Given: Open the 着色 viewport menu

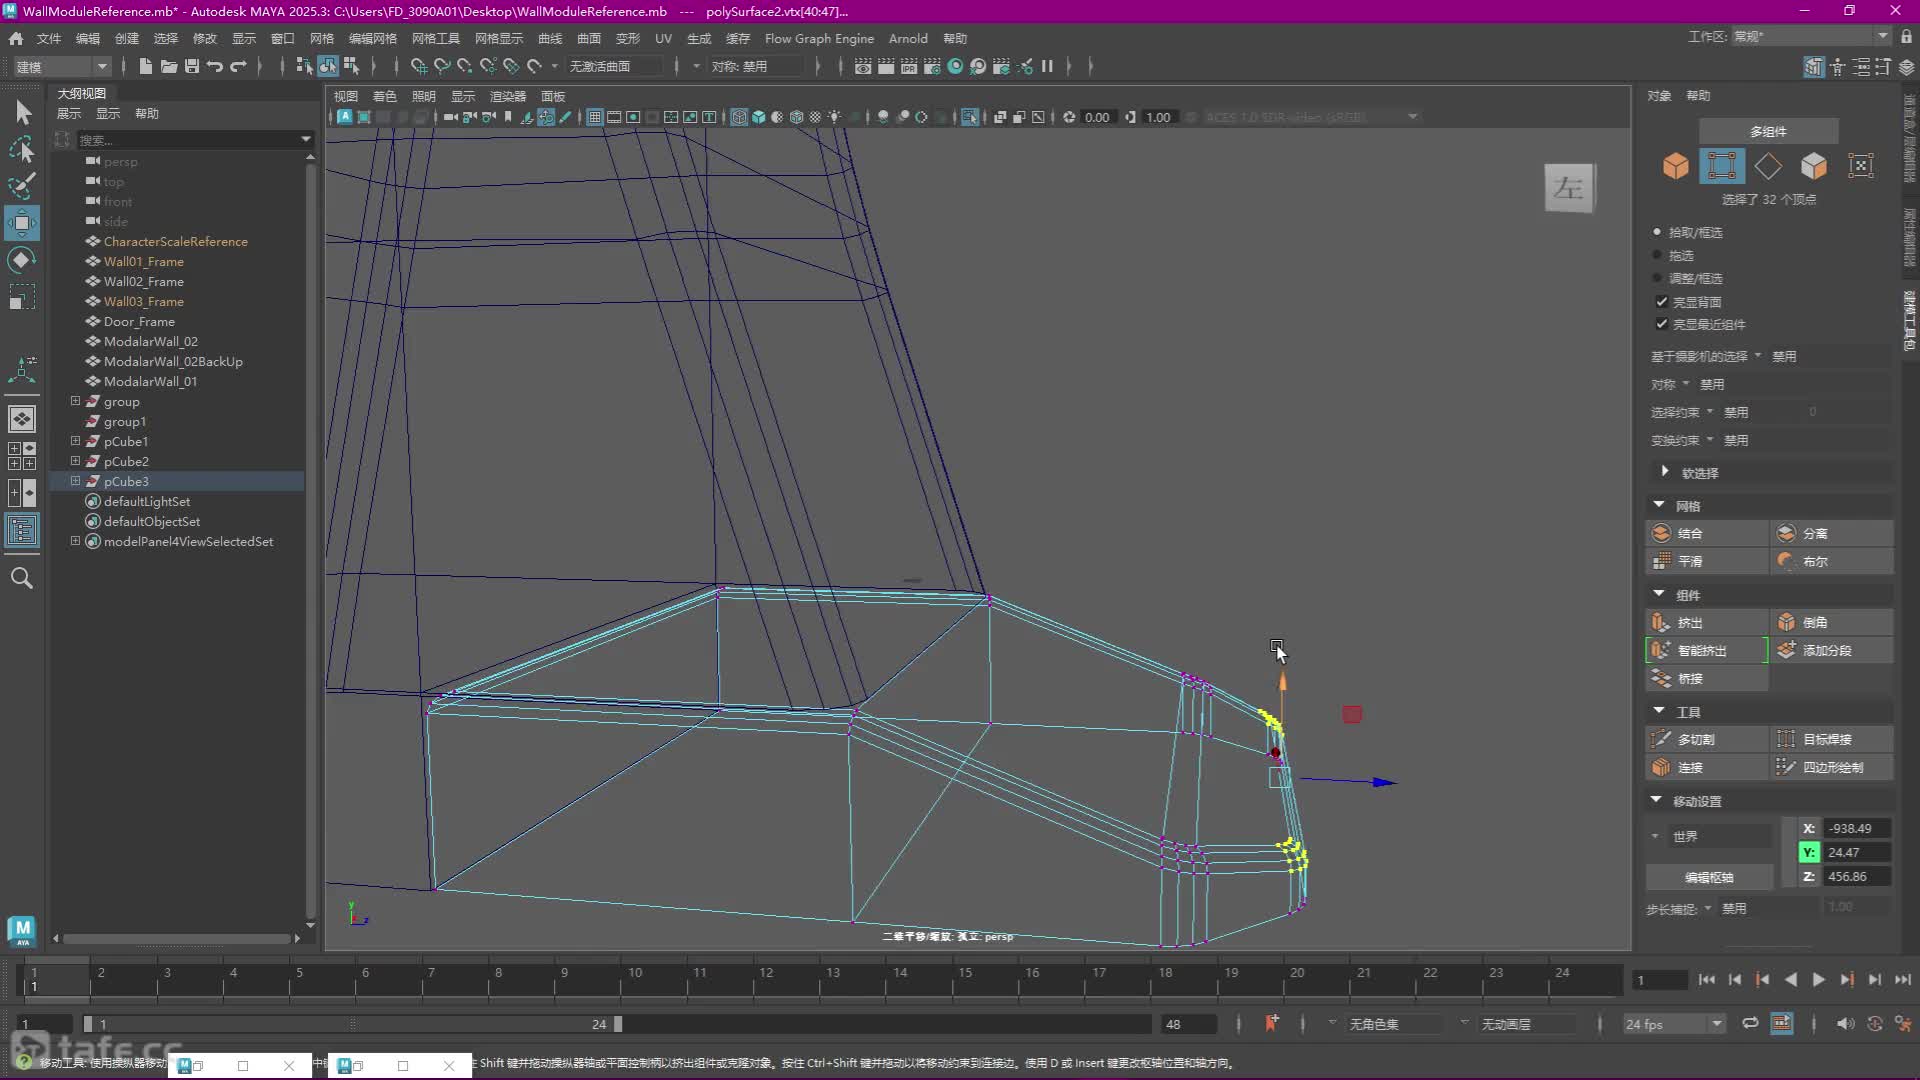Looking at the screenshot, I should pyautogui.click(x=384, y=96).
